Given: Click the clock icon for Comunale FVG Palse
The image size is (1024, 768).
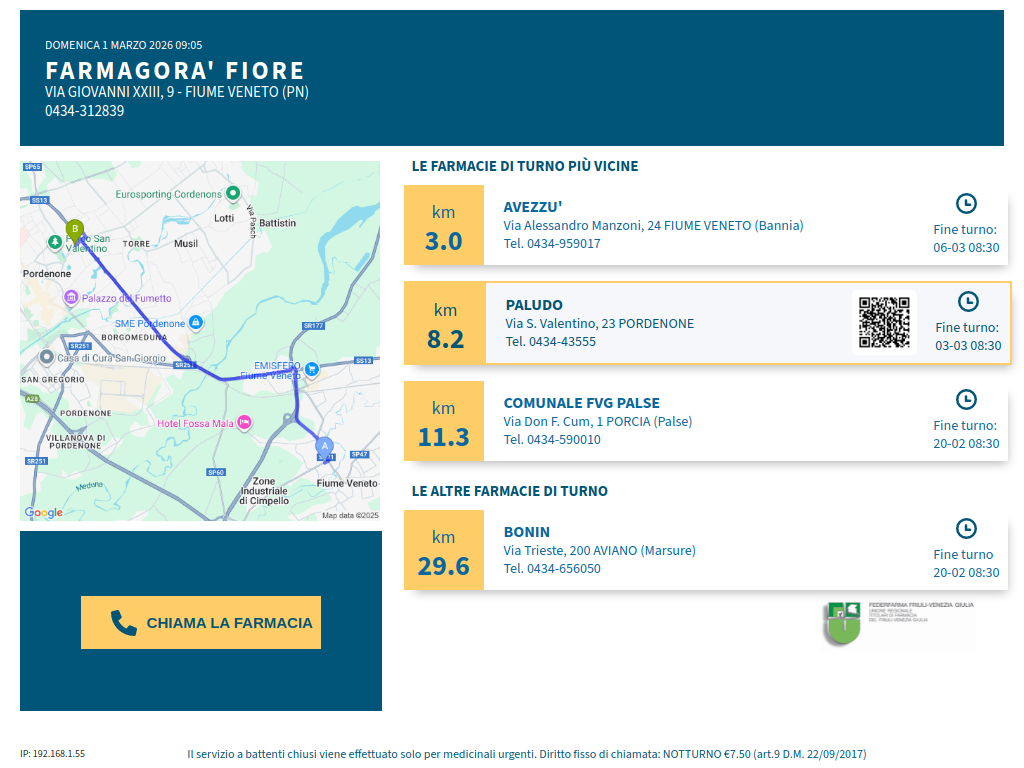Looking at the screenshot, I should [966, 399].
